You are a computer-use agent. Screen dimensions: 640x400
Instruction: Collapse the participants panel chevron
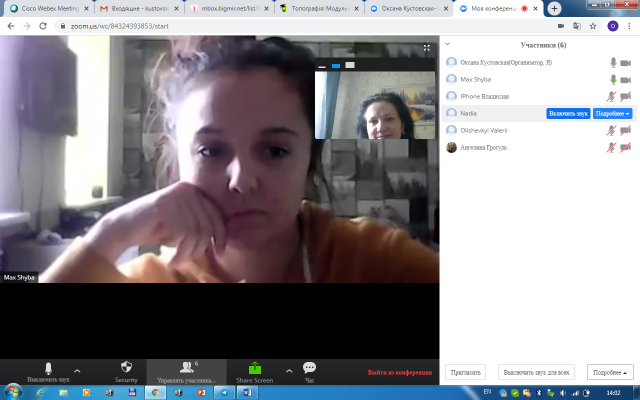point(447,44)
